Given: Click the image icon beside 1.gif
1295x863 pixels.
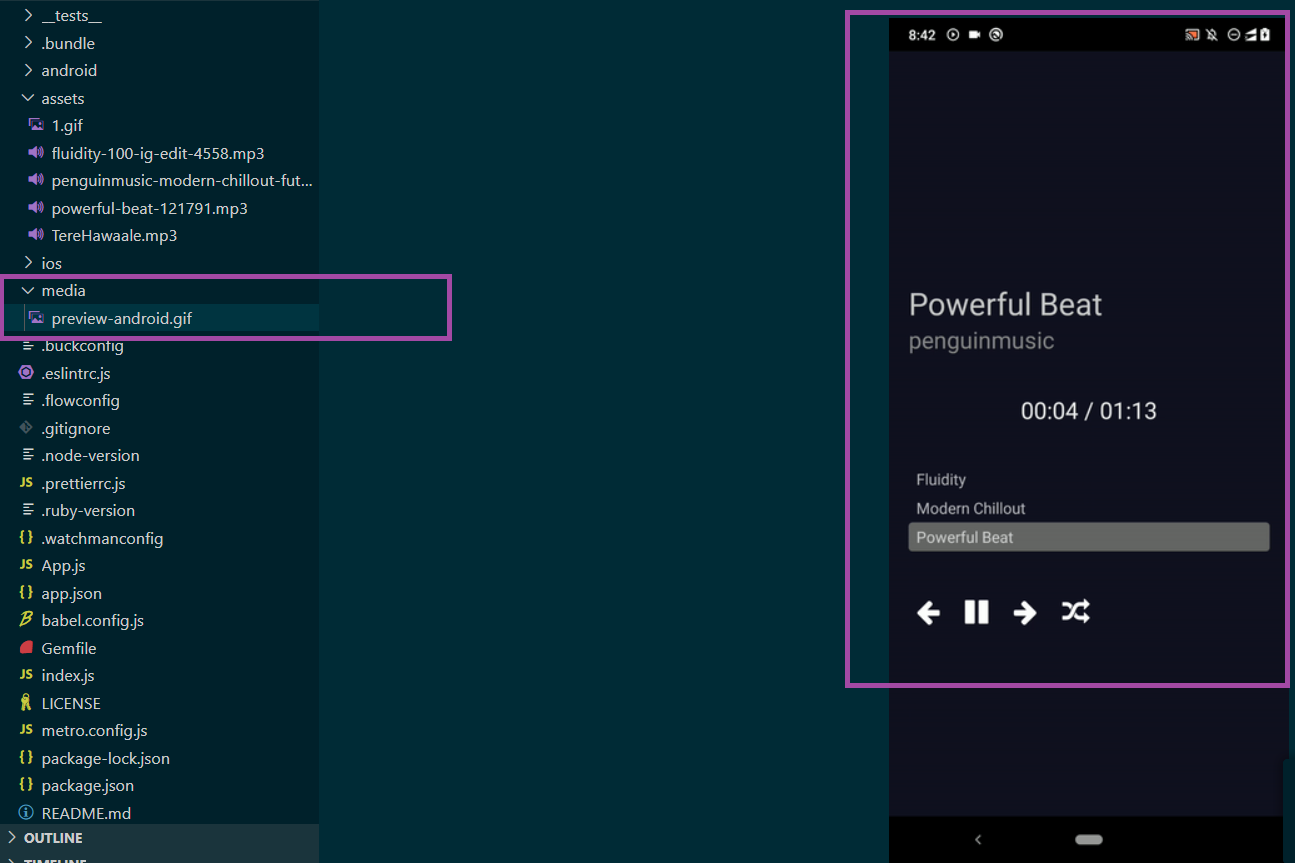Looking at the screenshot, I should pos(36,125).
